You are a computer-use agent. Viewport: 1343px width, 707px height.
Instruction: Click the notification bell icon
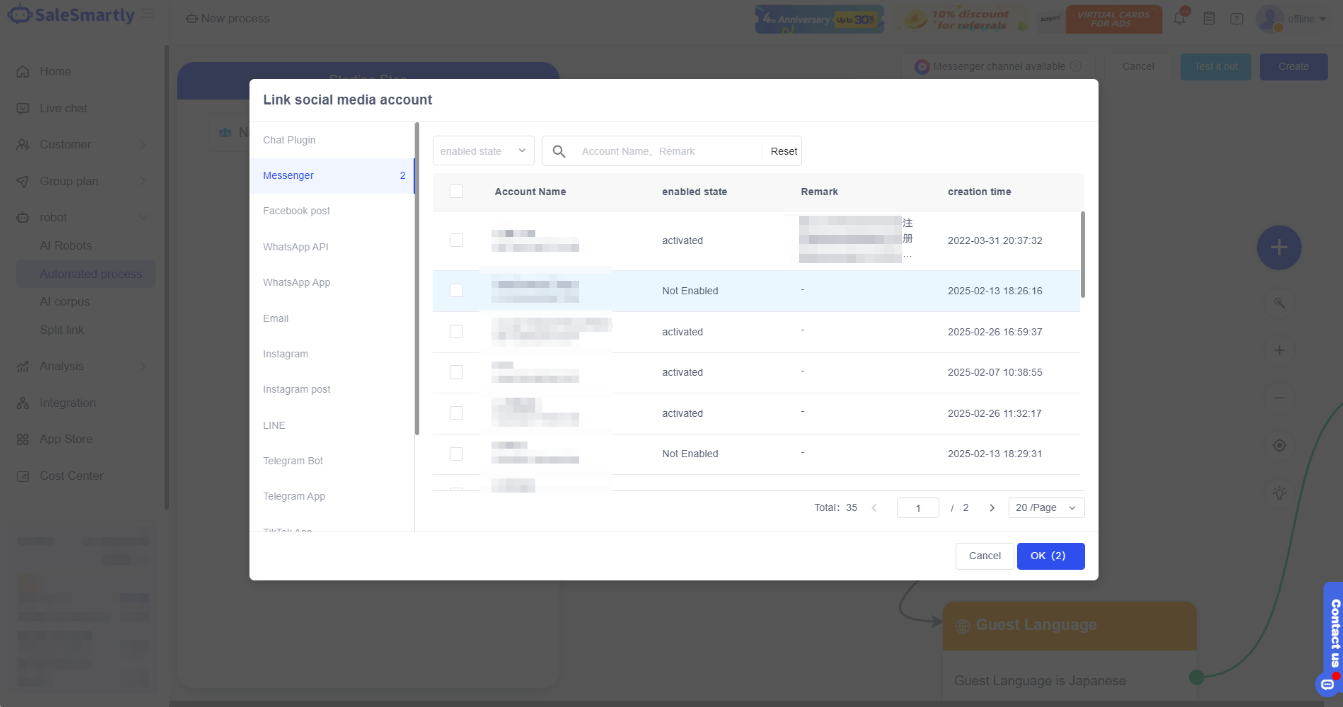[1180, 18]
